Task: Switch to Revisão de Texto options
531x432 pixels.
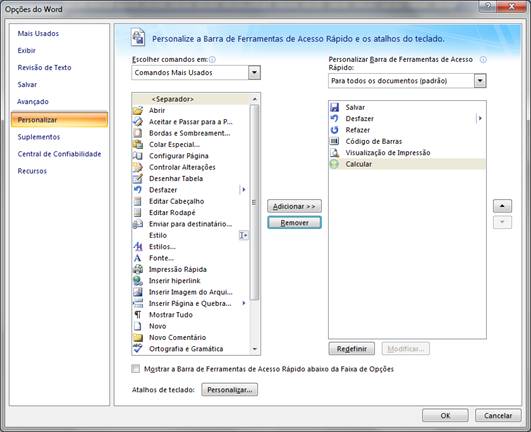Action: [x=44, y=67]
